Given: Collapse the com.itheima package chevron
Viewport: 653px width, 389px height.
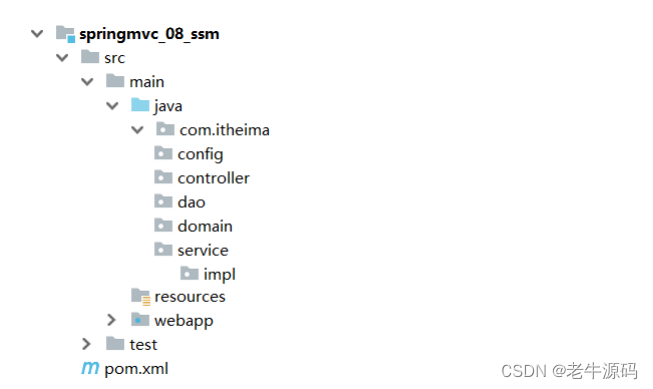Looking at the screenshot, I should tap(137, 130).
